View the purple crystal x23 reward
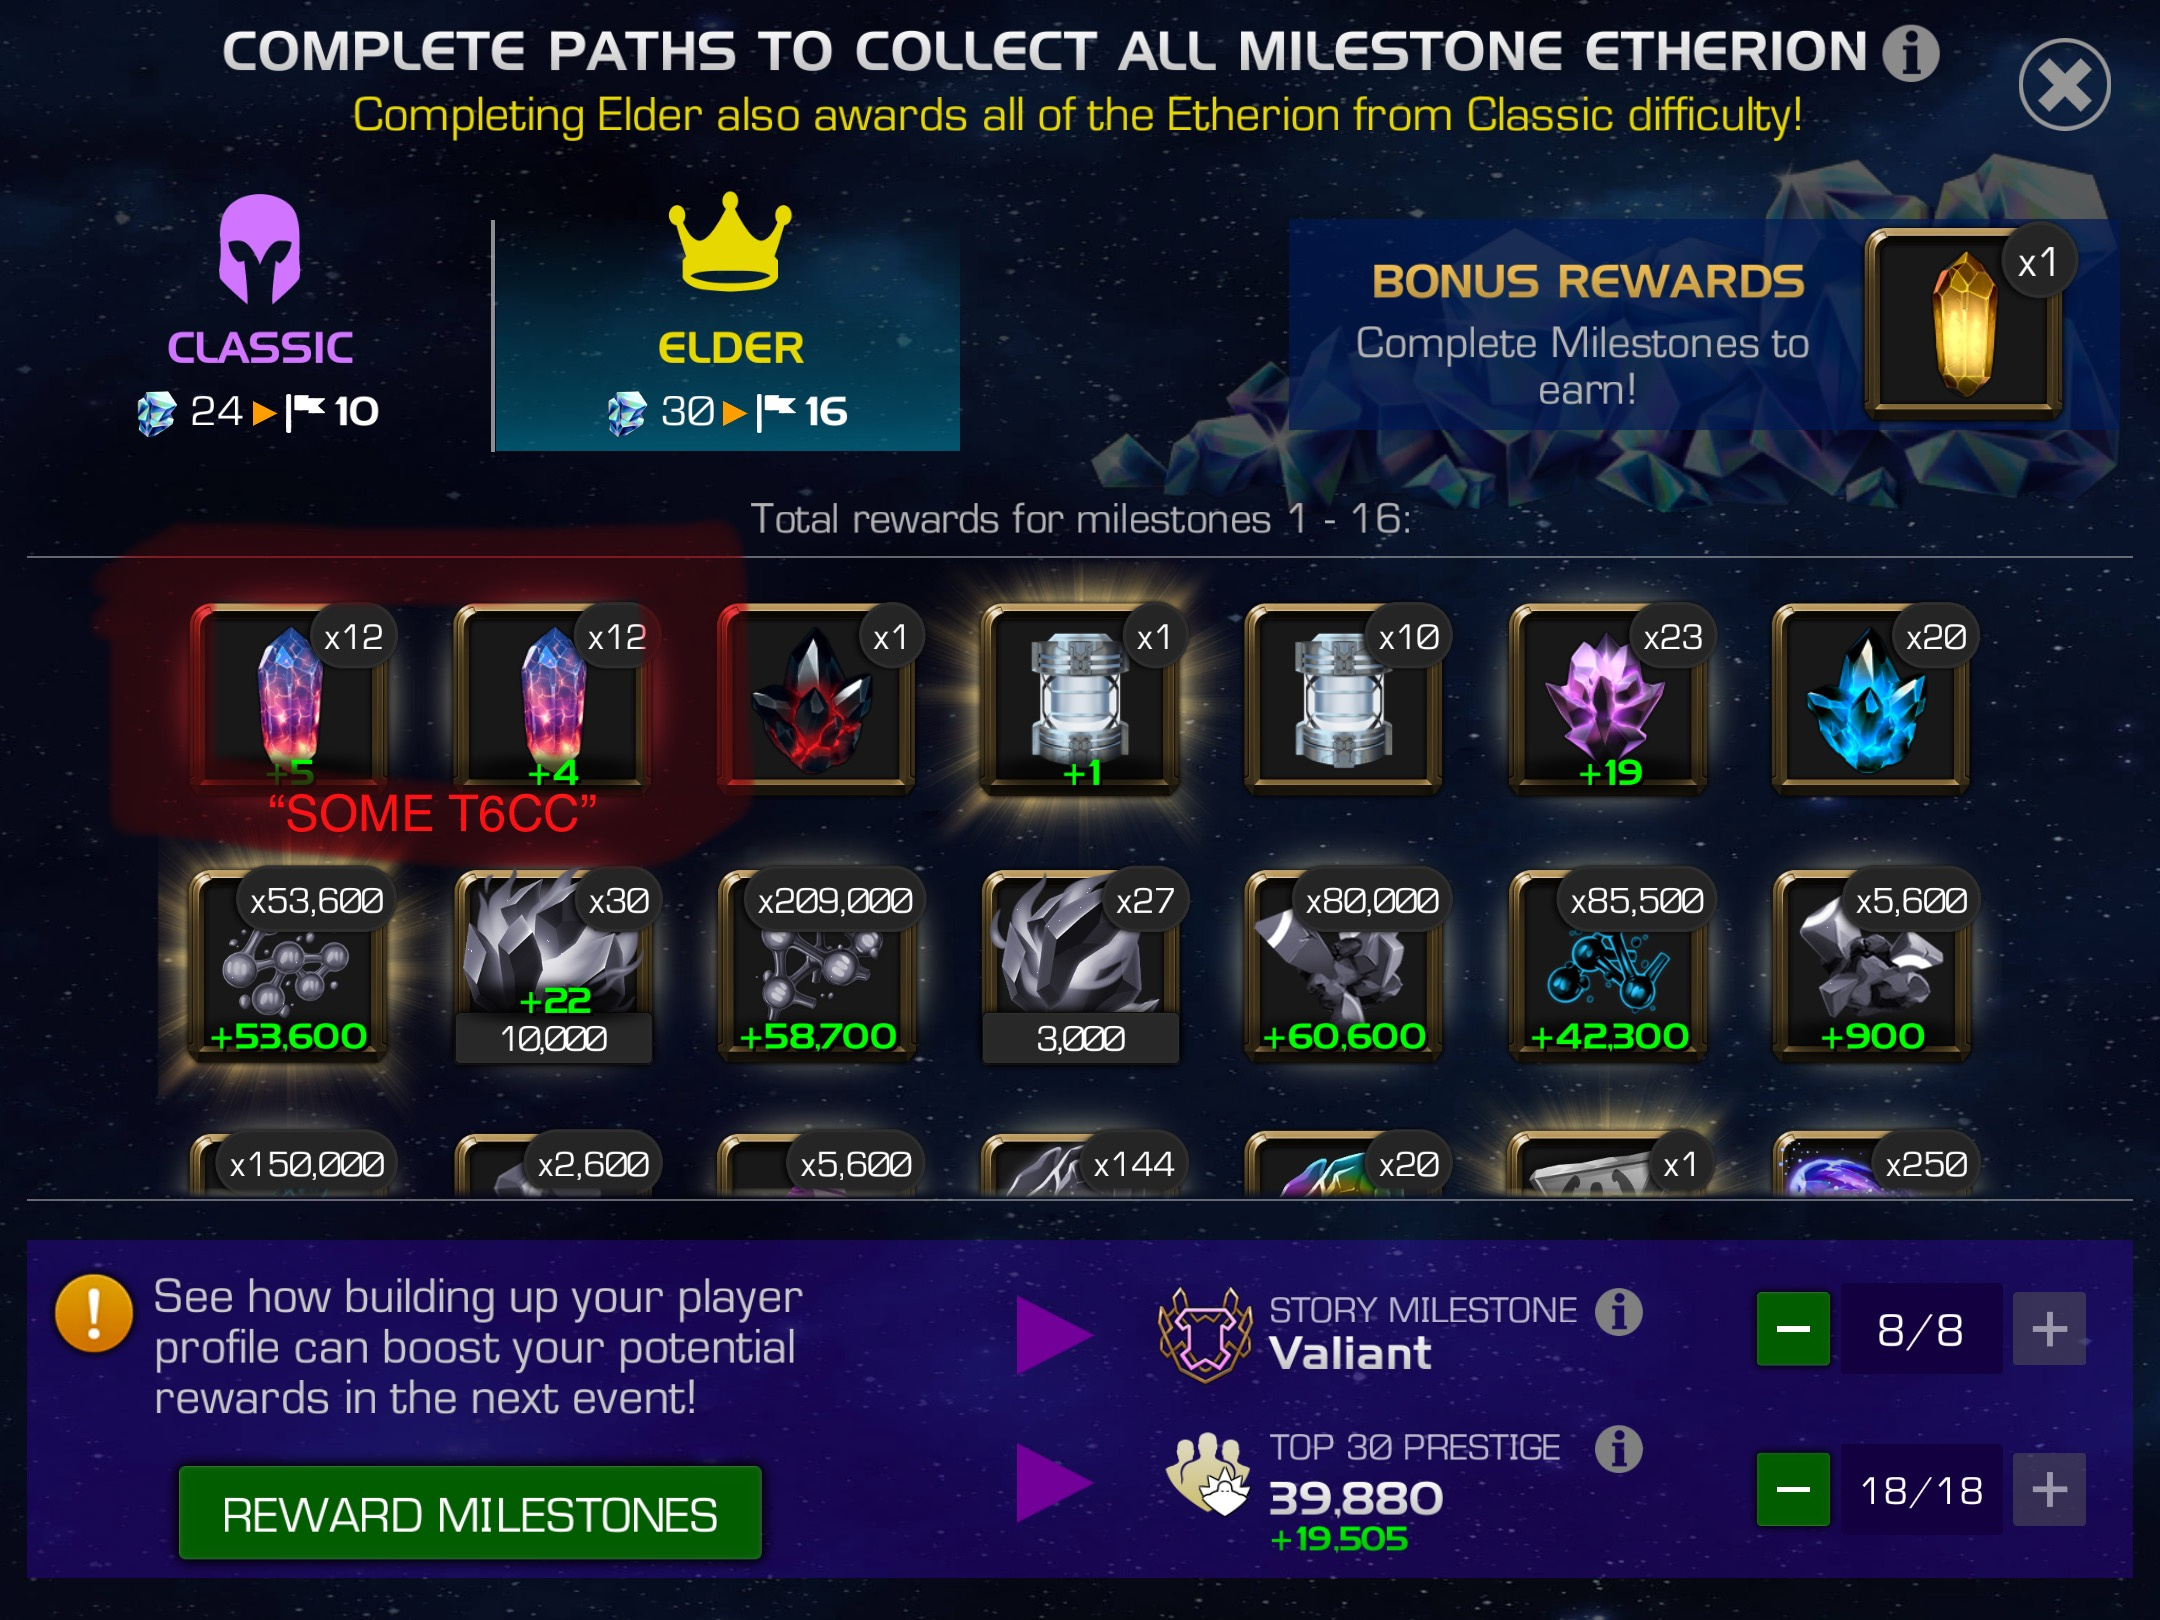 coord(1608,699)
